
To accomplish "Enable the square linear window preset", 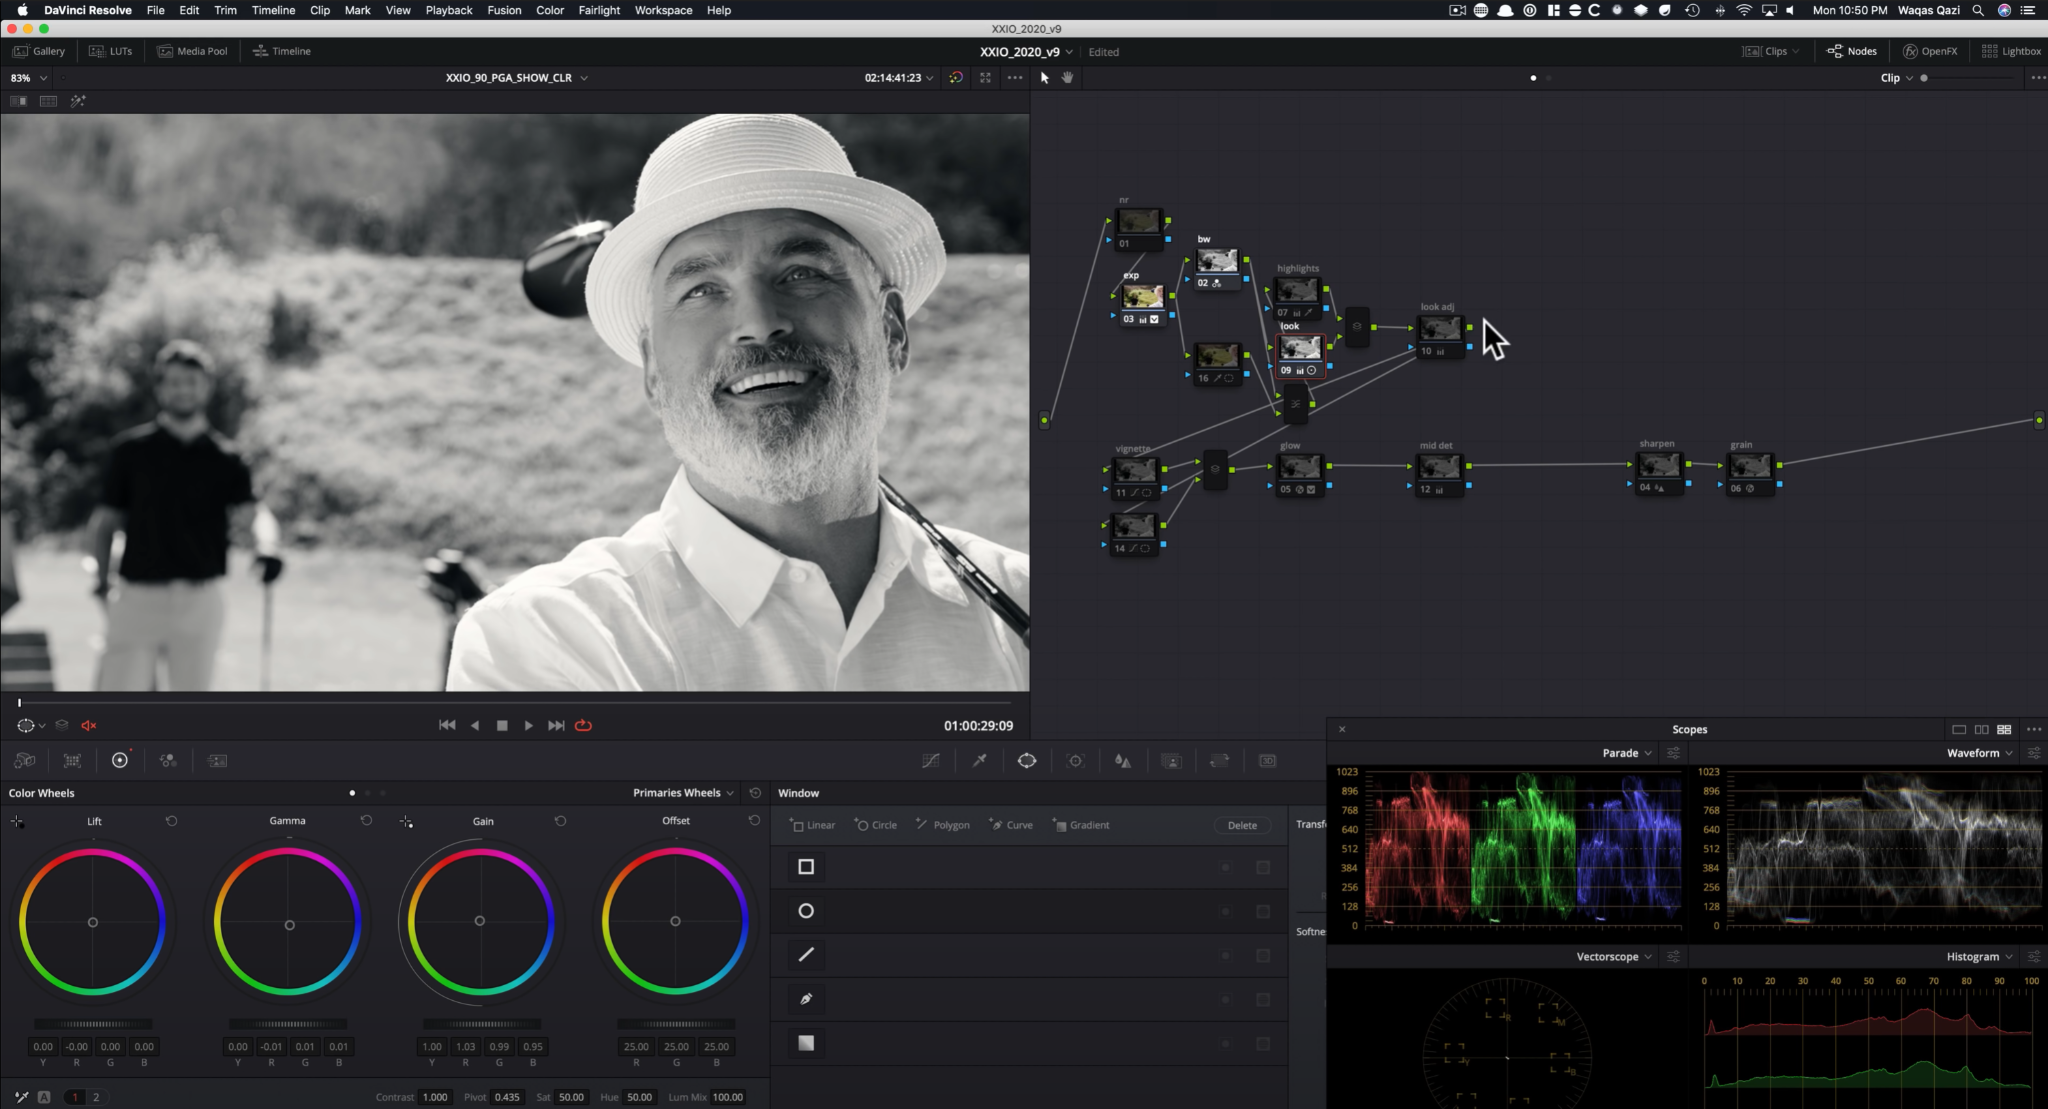I will (x=806, y=867).
